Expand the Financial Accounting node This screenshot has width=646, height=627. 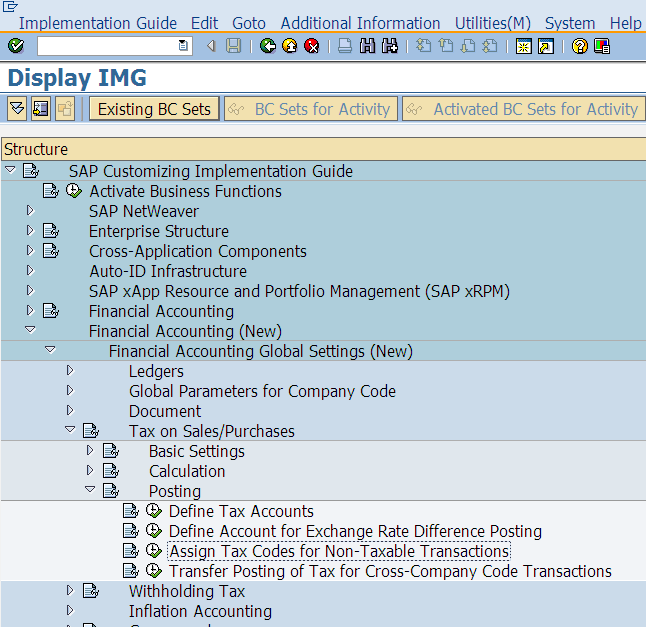(x=30, y=310)
